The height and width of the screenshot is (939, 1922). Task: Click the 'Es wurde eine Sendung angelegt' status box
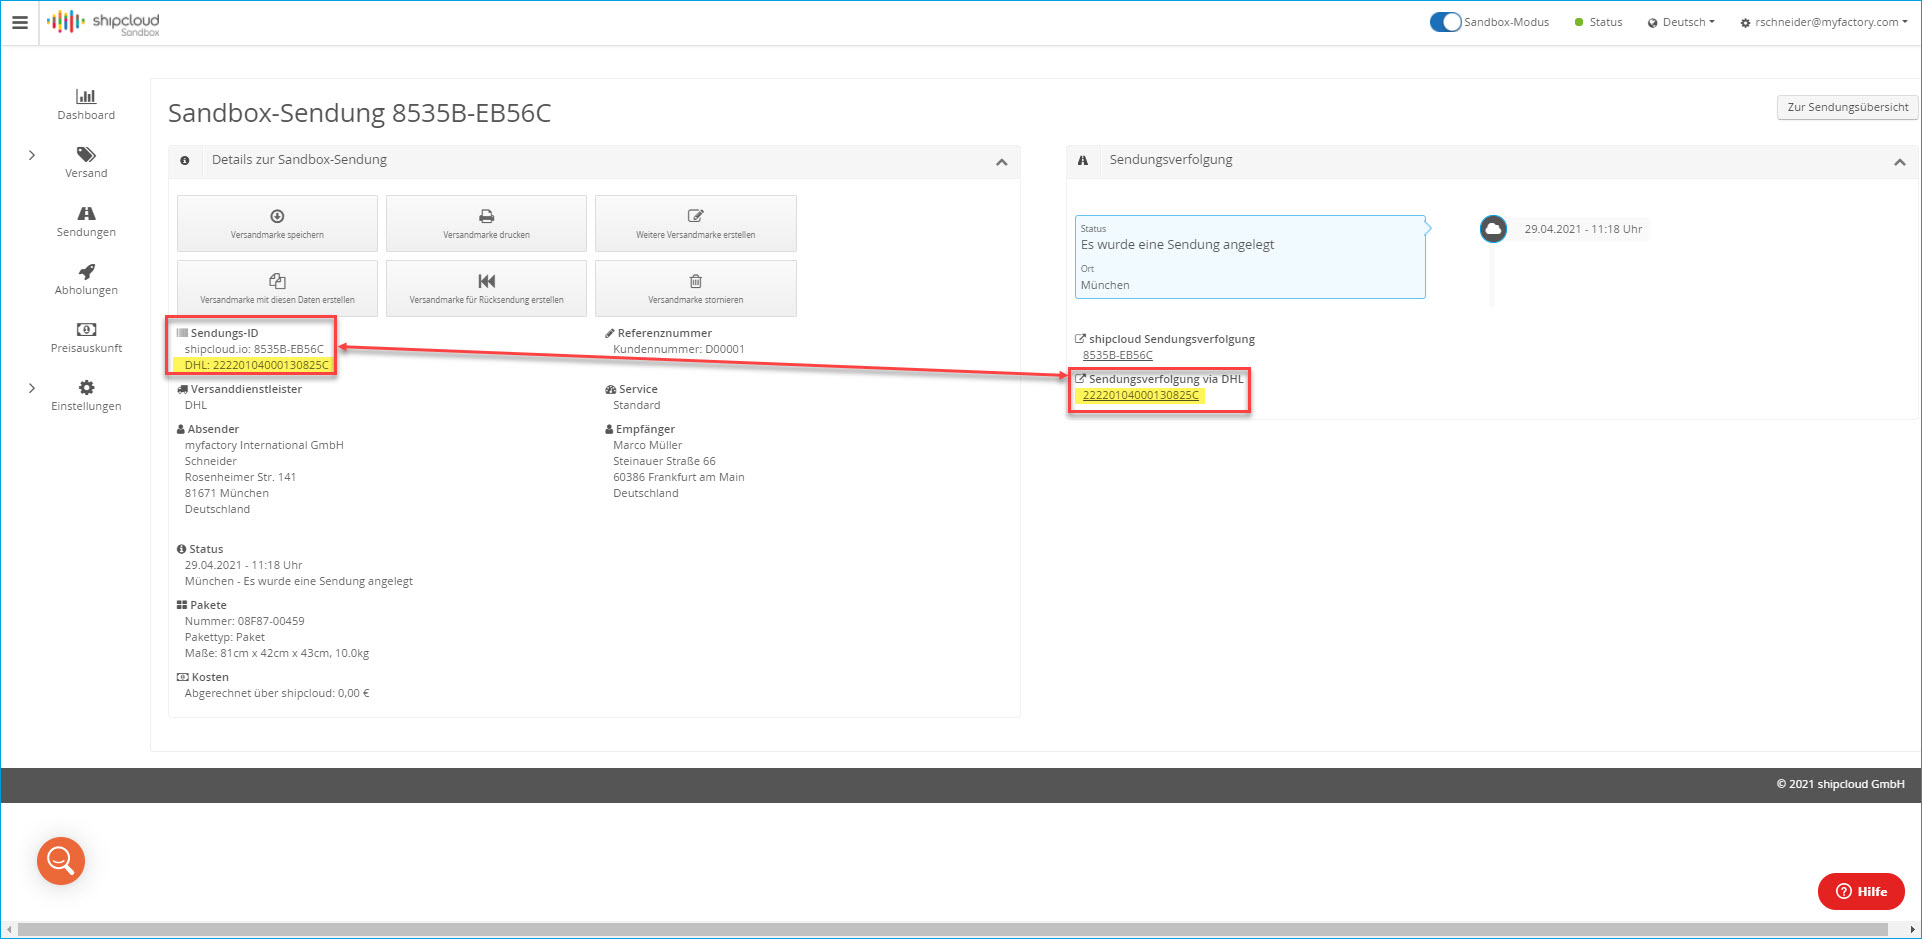click(1250, 257)
